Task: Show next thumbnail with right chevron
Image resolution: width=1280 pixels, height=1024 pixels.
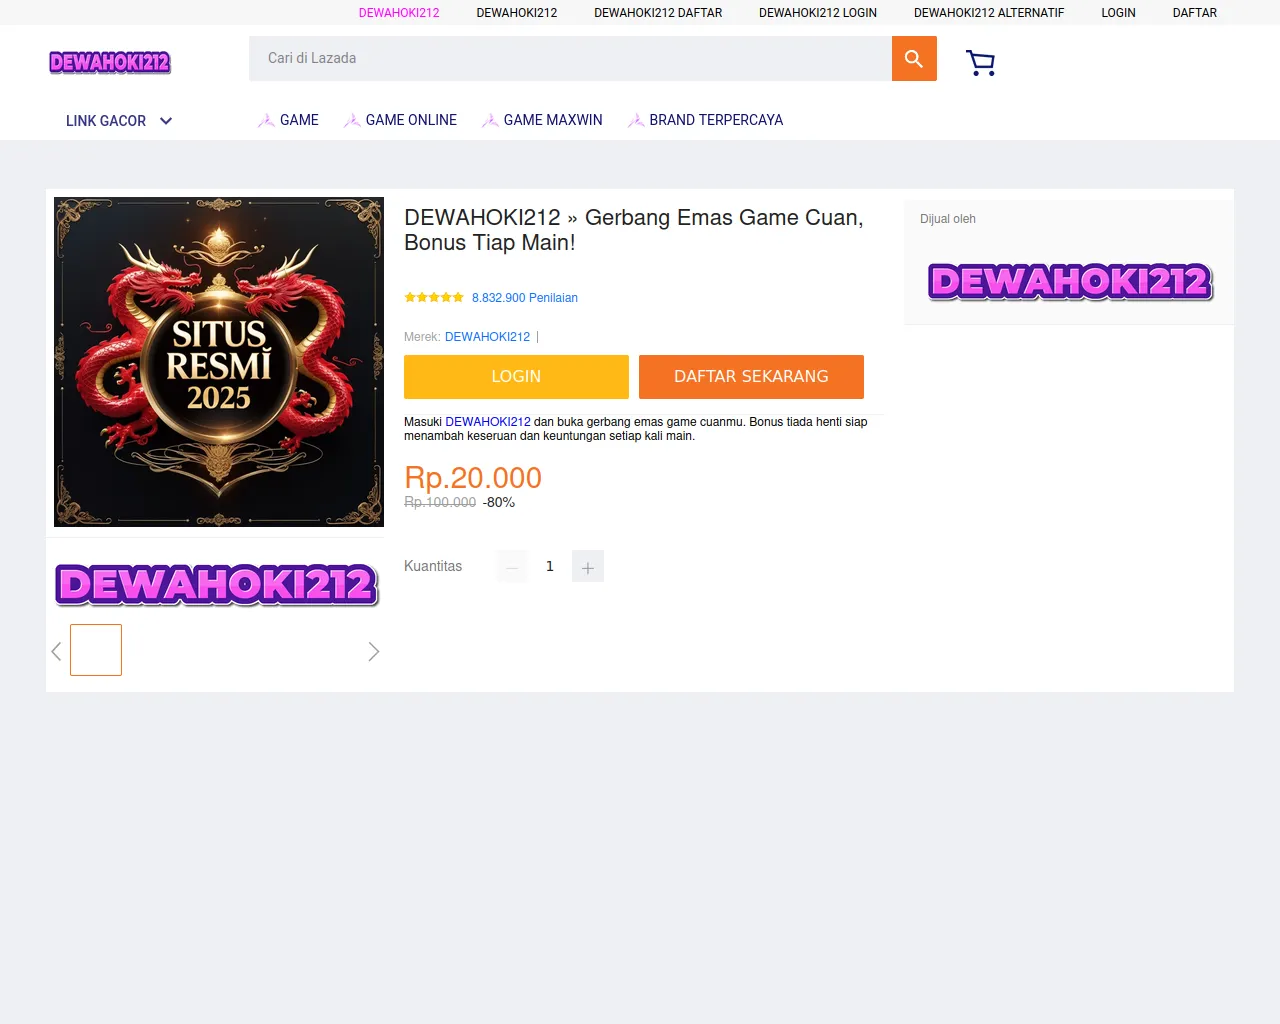Action: tap(373, 651)
